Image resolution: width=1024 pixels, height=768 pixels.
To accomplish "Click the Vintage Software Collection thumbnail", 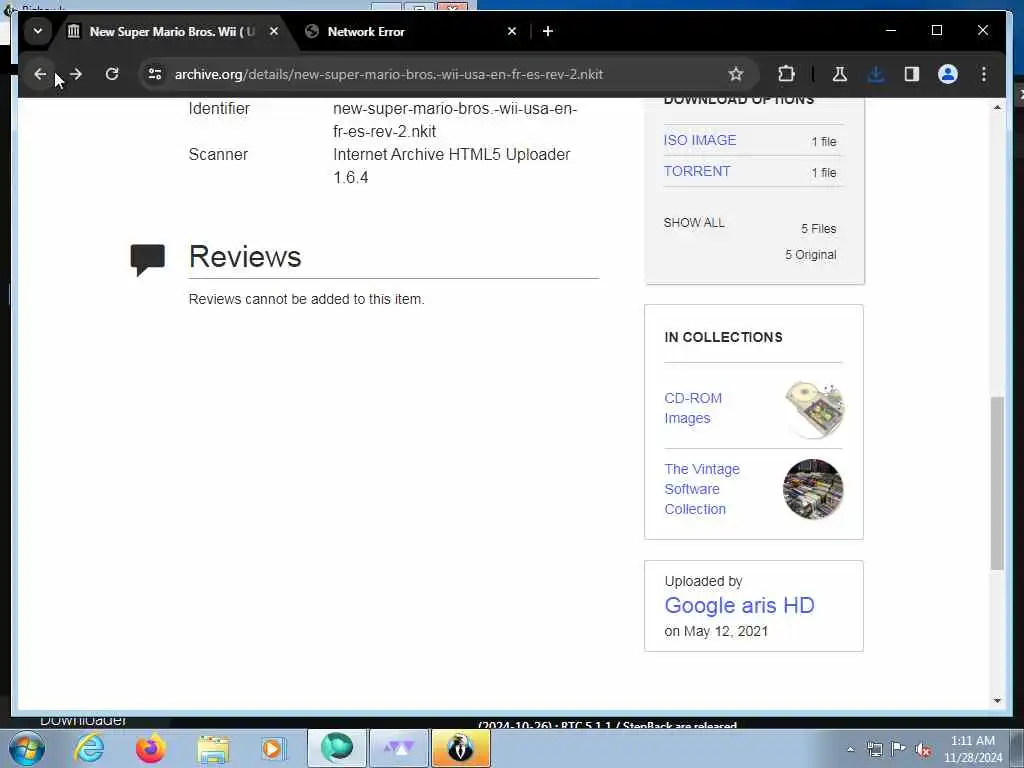I will 813,489.
